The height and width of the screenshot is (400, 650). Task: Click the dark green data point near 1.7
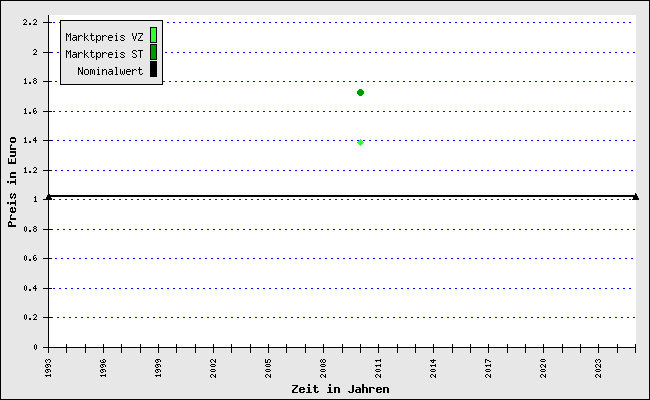tap(360, 92)
